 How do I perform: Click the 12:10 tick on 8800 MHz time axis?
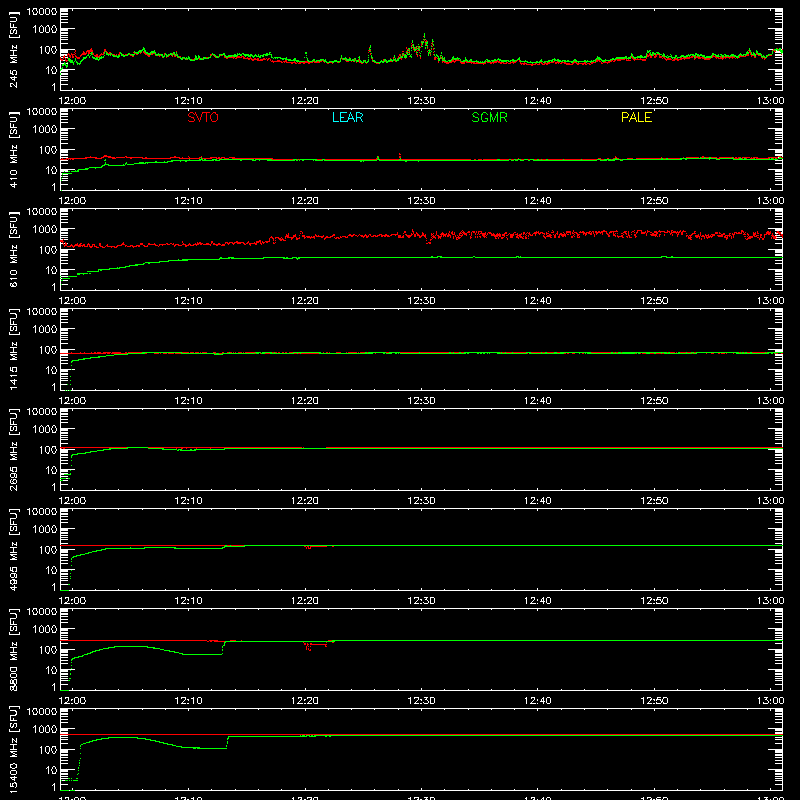tap(188, 701)
